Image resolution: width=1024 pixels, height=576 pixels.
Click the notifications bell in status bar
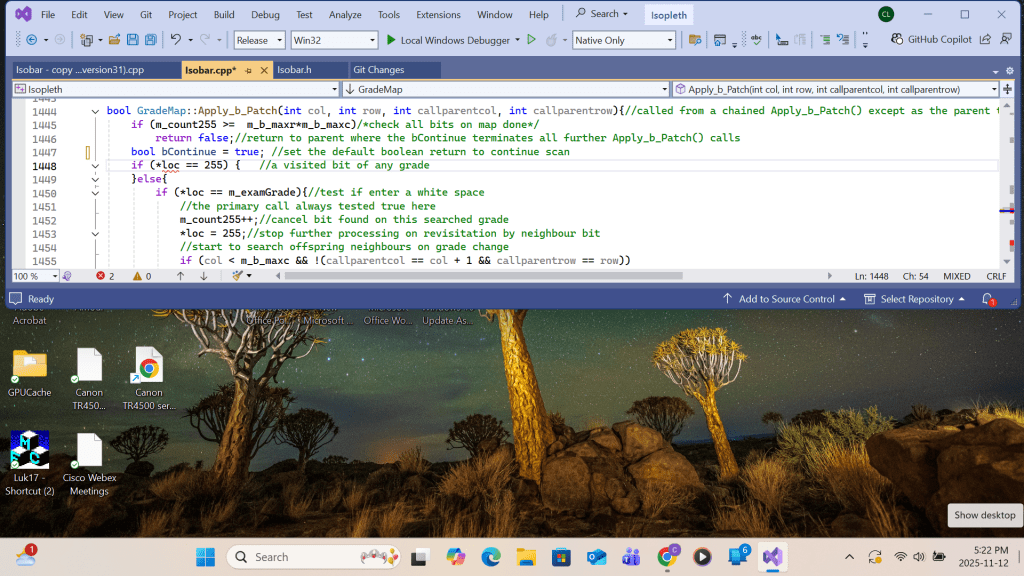(x=987, y=299)
